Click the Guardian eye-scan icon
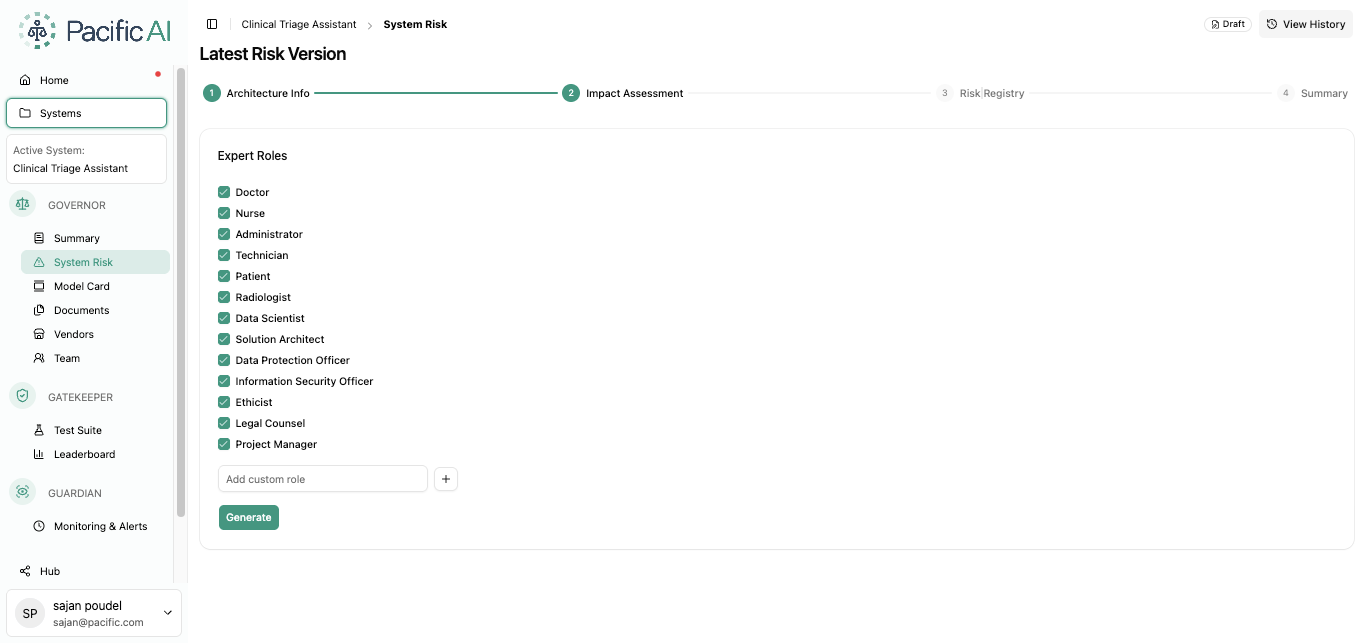 [22, 492]
